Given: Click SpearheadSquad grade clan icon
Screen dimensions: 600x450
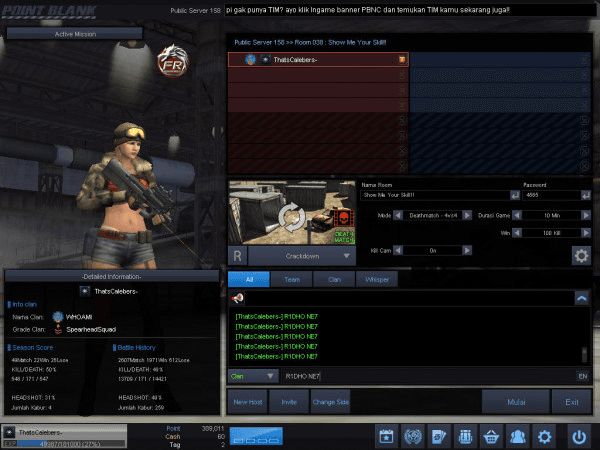Looking at the screenshot, I should pyautogui.click(x=58, y=329).
